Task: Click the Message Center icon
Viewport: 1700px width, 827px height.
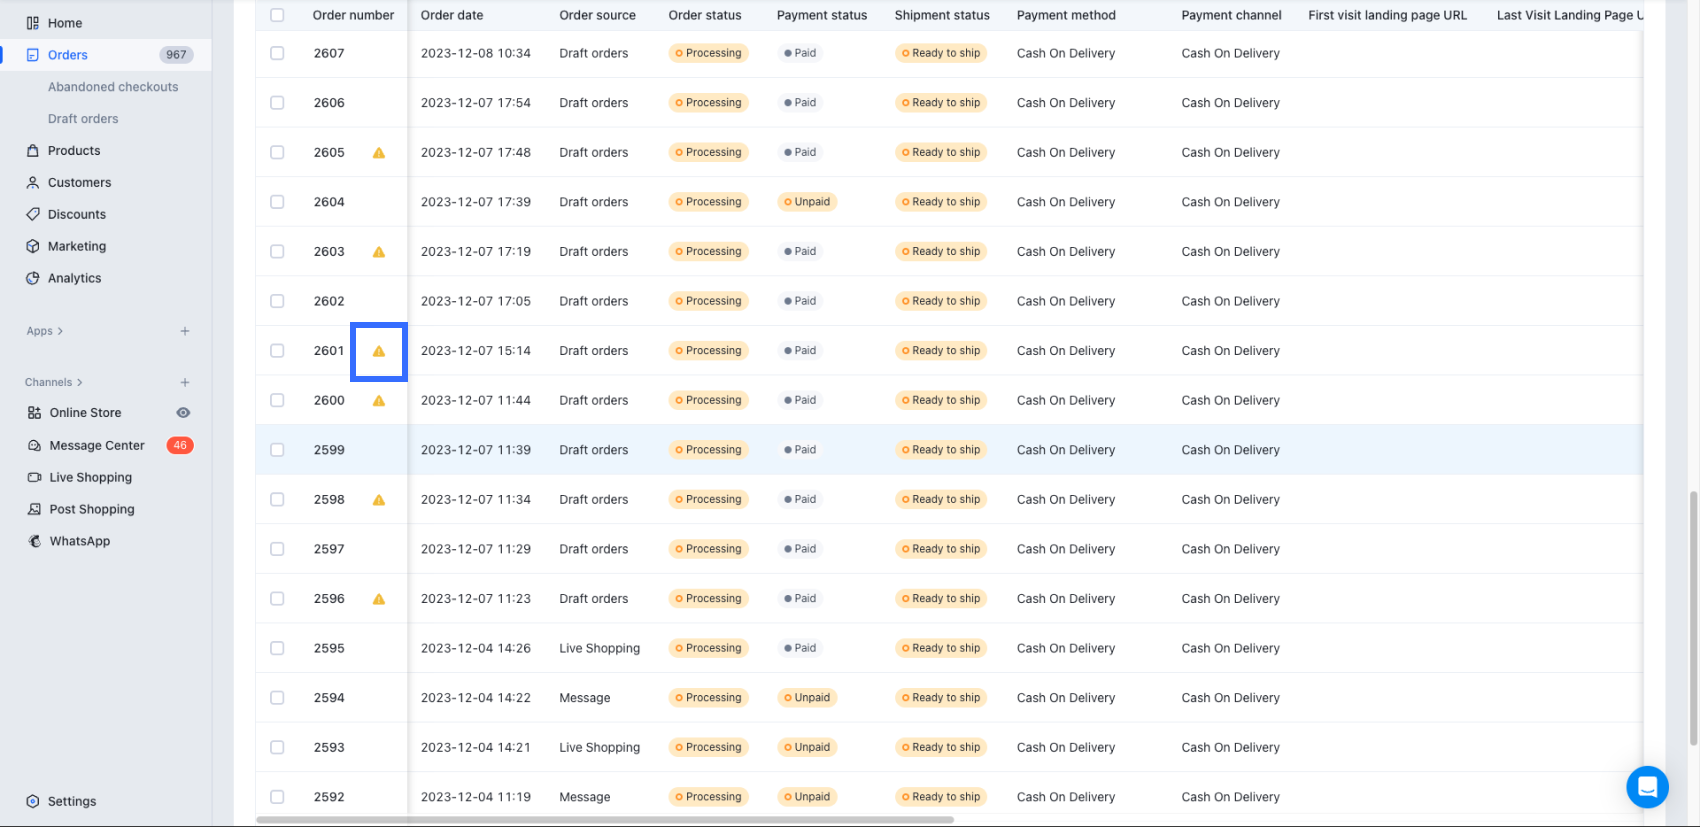Action: [34, 446]
